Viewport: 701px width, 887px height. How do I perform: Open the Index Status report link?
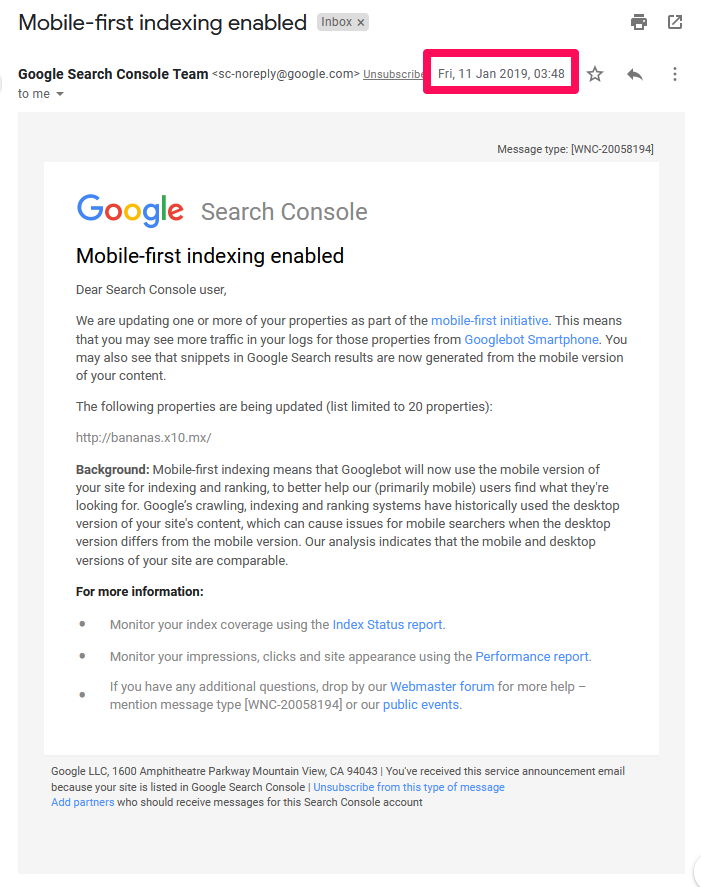pyautogui.click(x=386, y=624)
